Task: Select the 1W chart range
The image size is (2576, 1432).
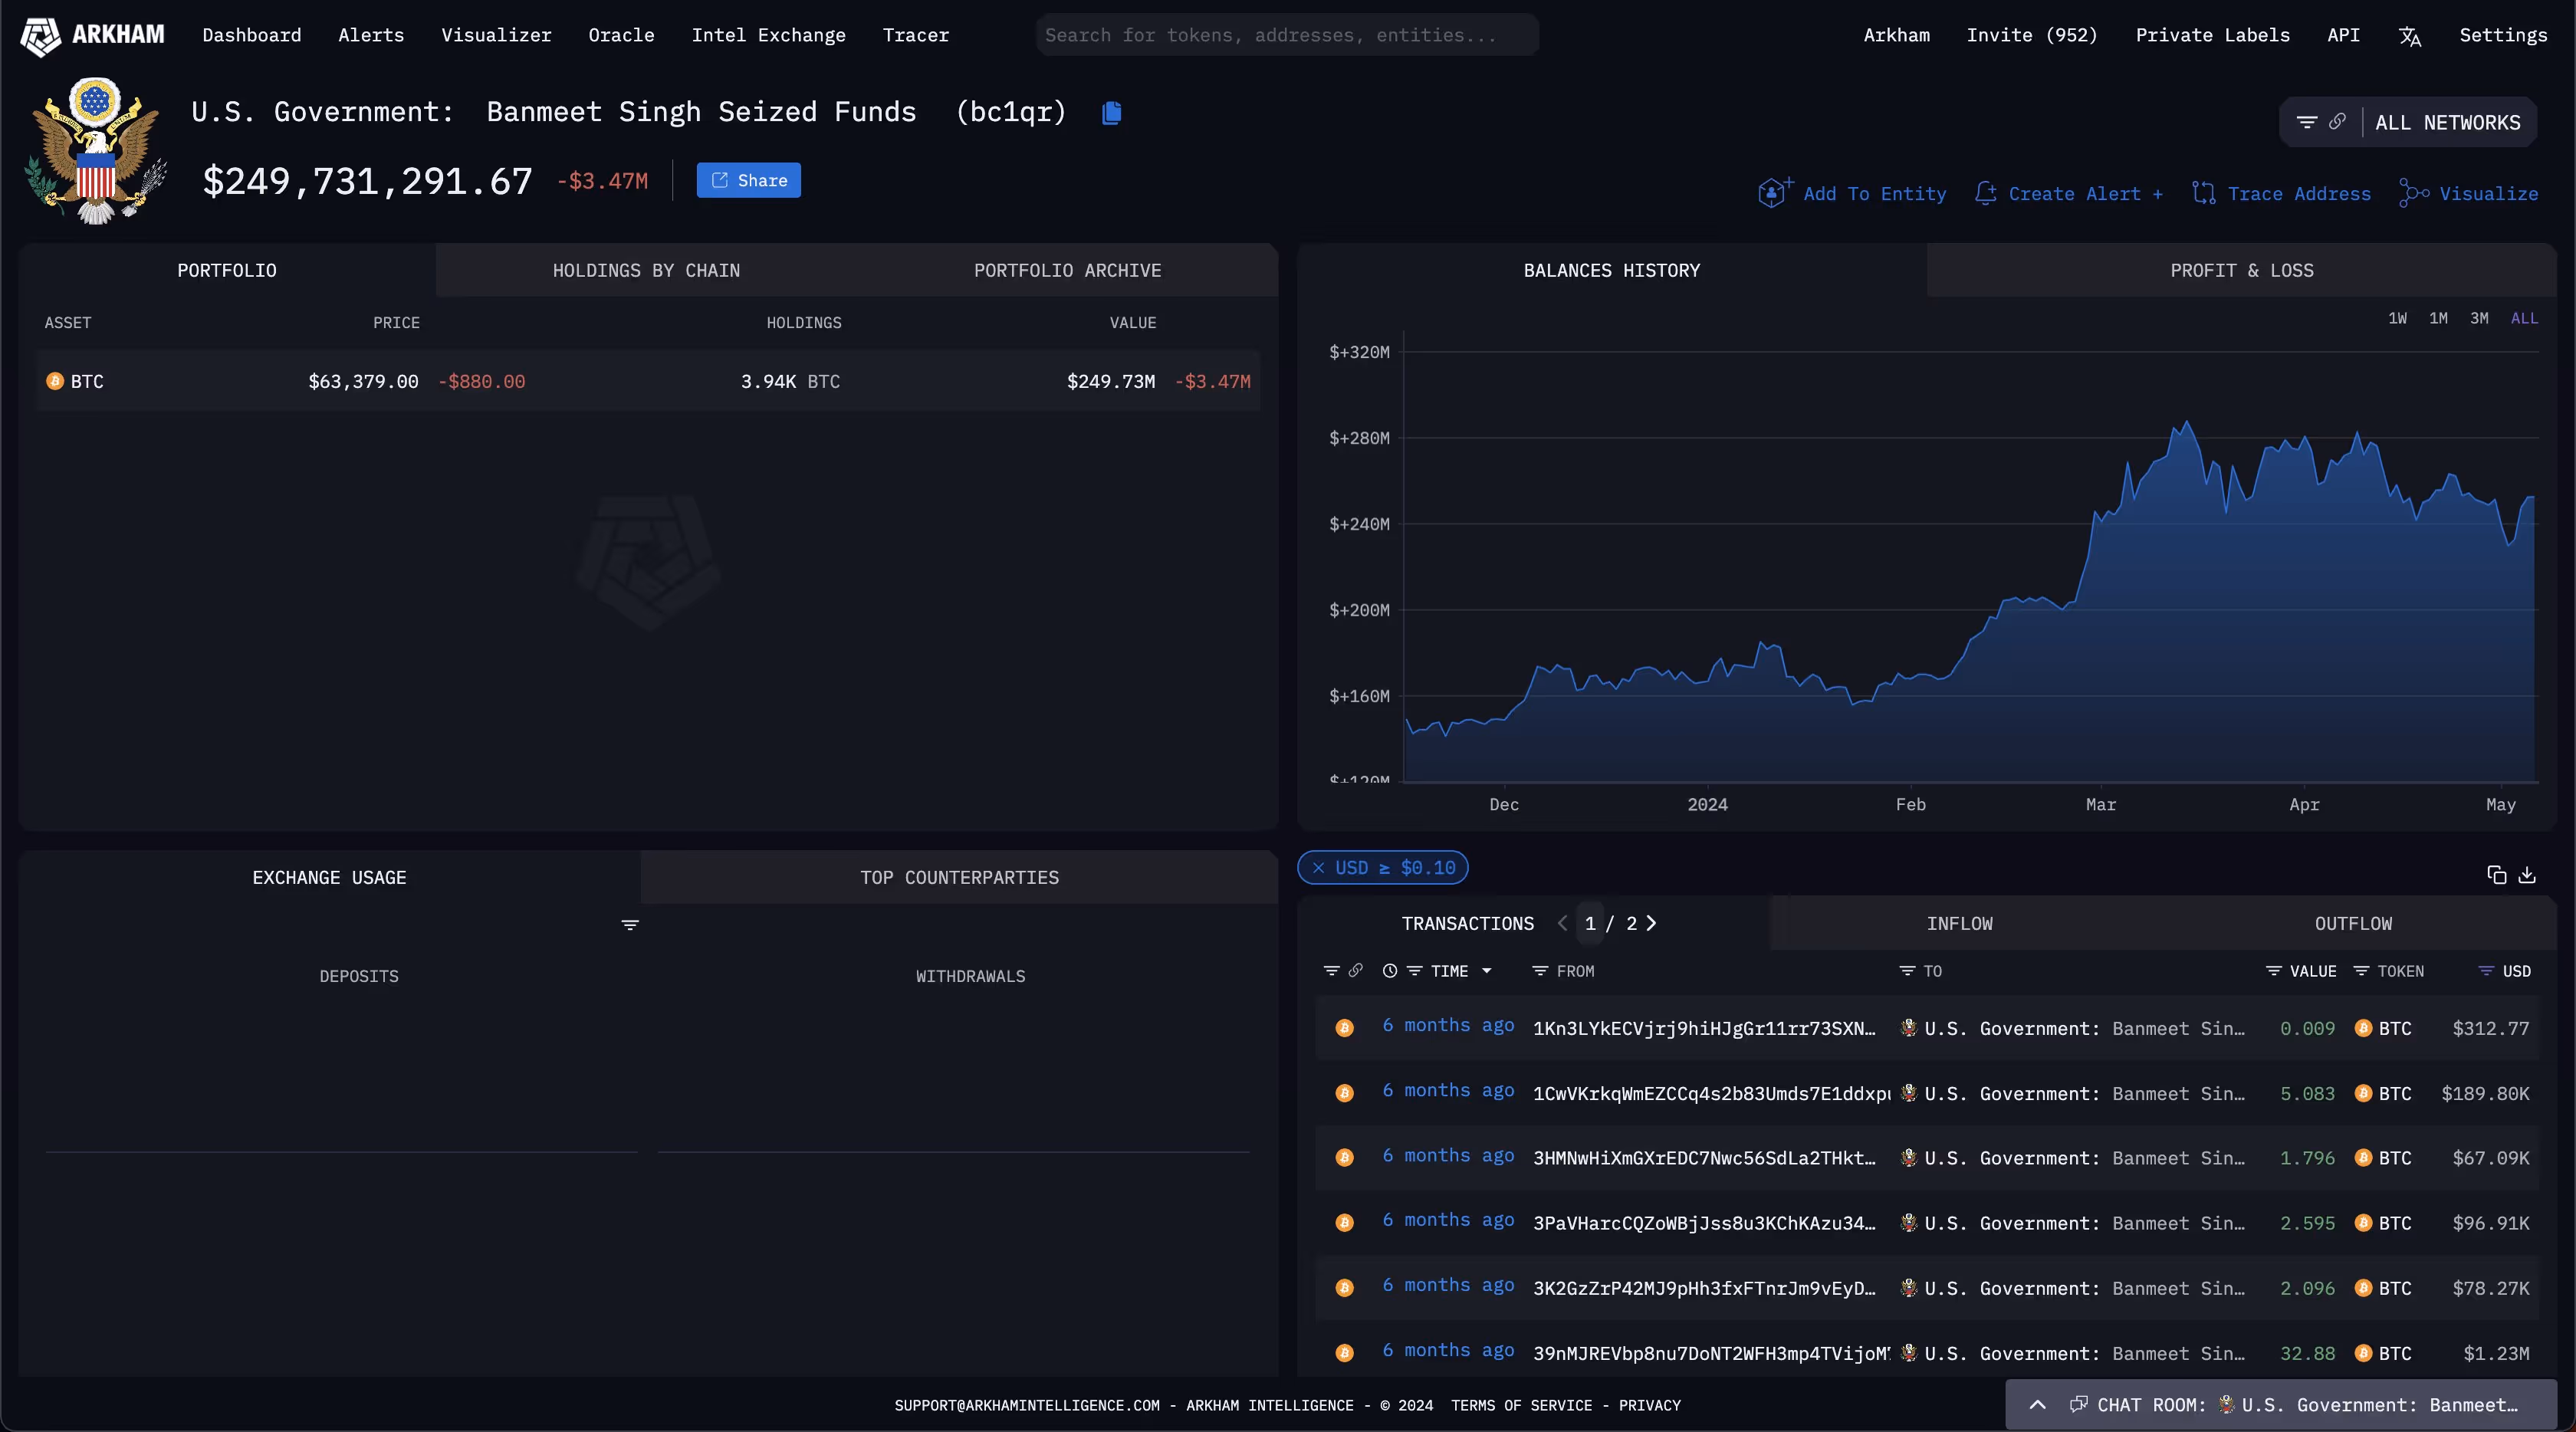Action: pyautogui.click(x=2397, y=318)
